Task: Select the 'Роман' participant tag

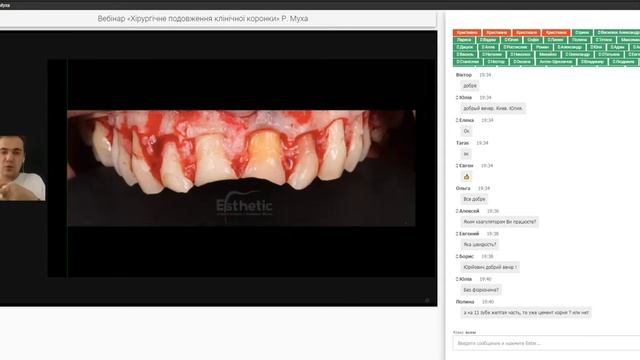Action: (x=542, y=47)
